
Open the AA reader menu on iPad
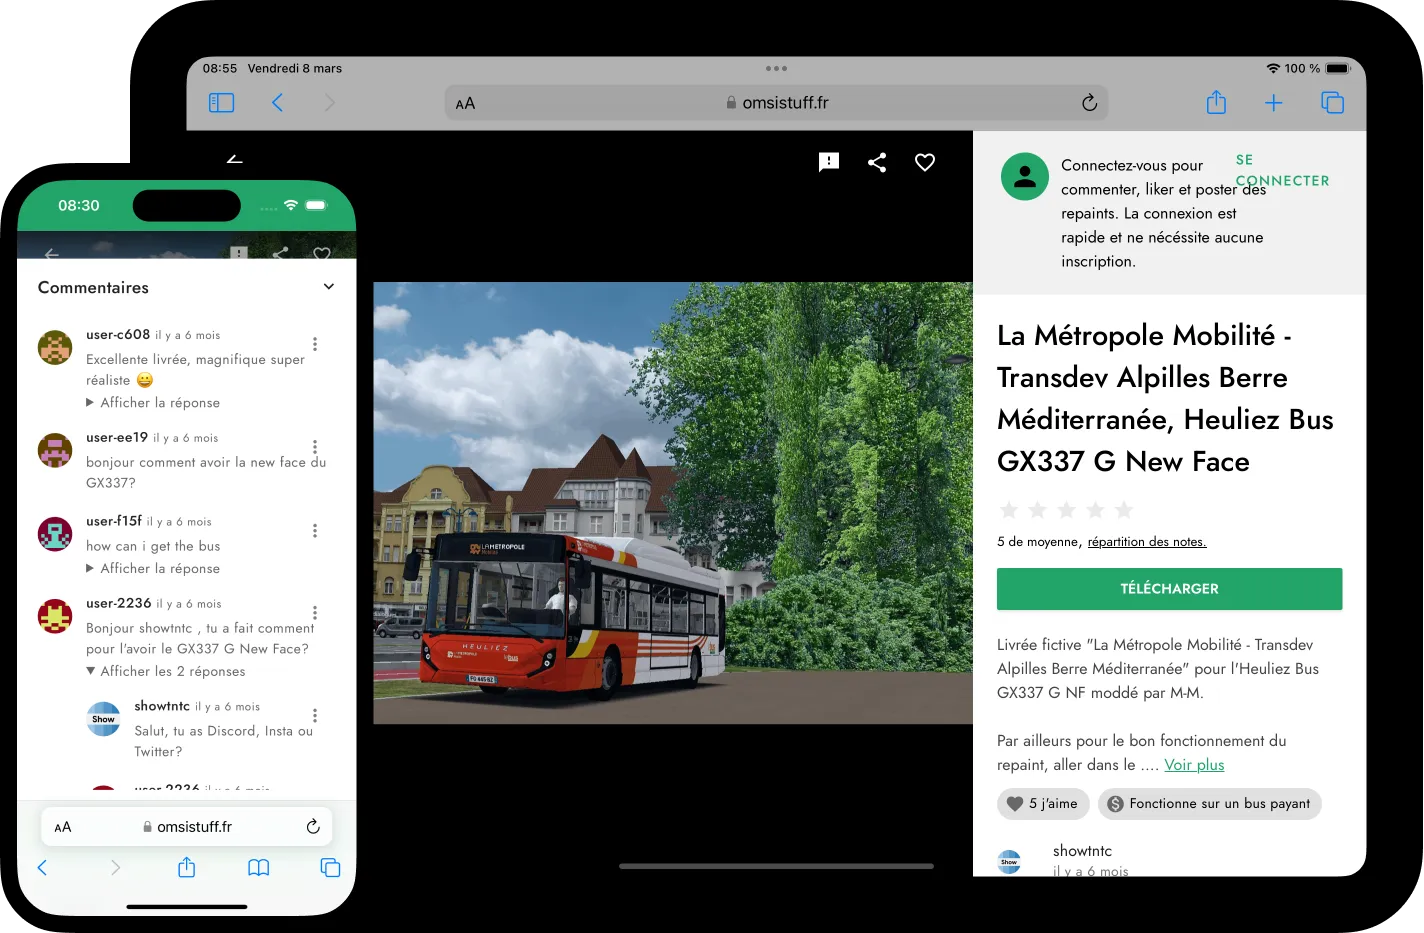(x=465, y=103)
